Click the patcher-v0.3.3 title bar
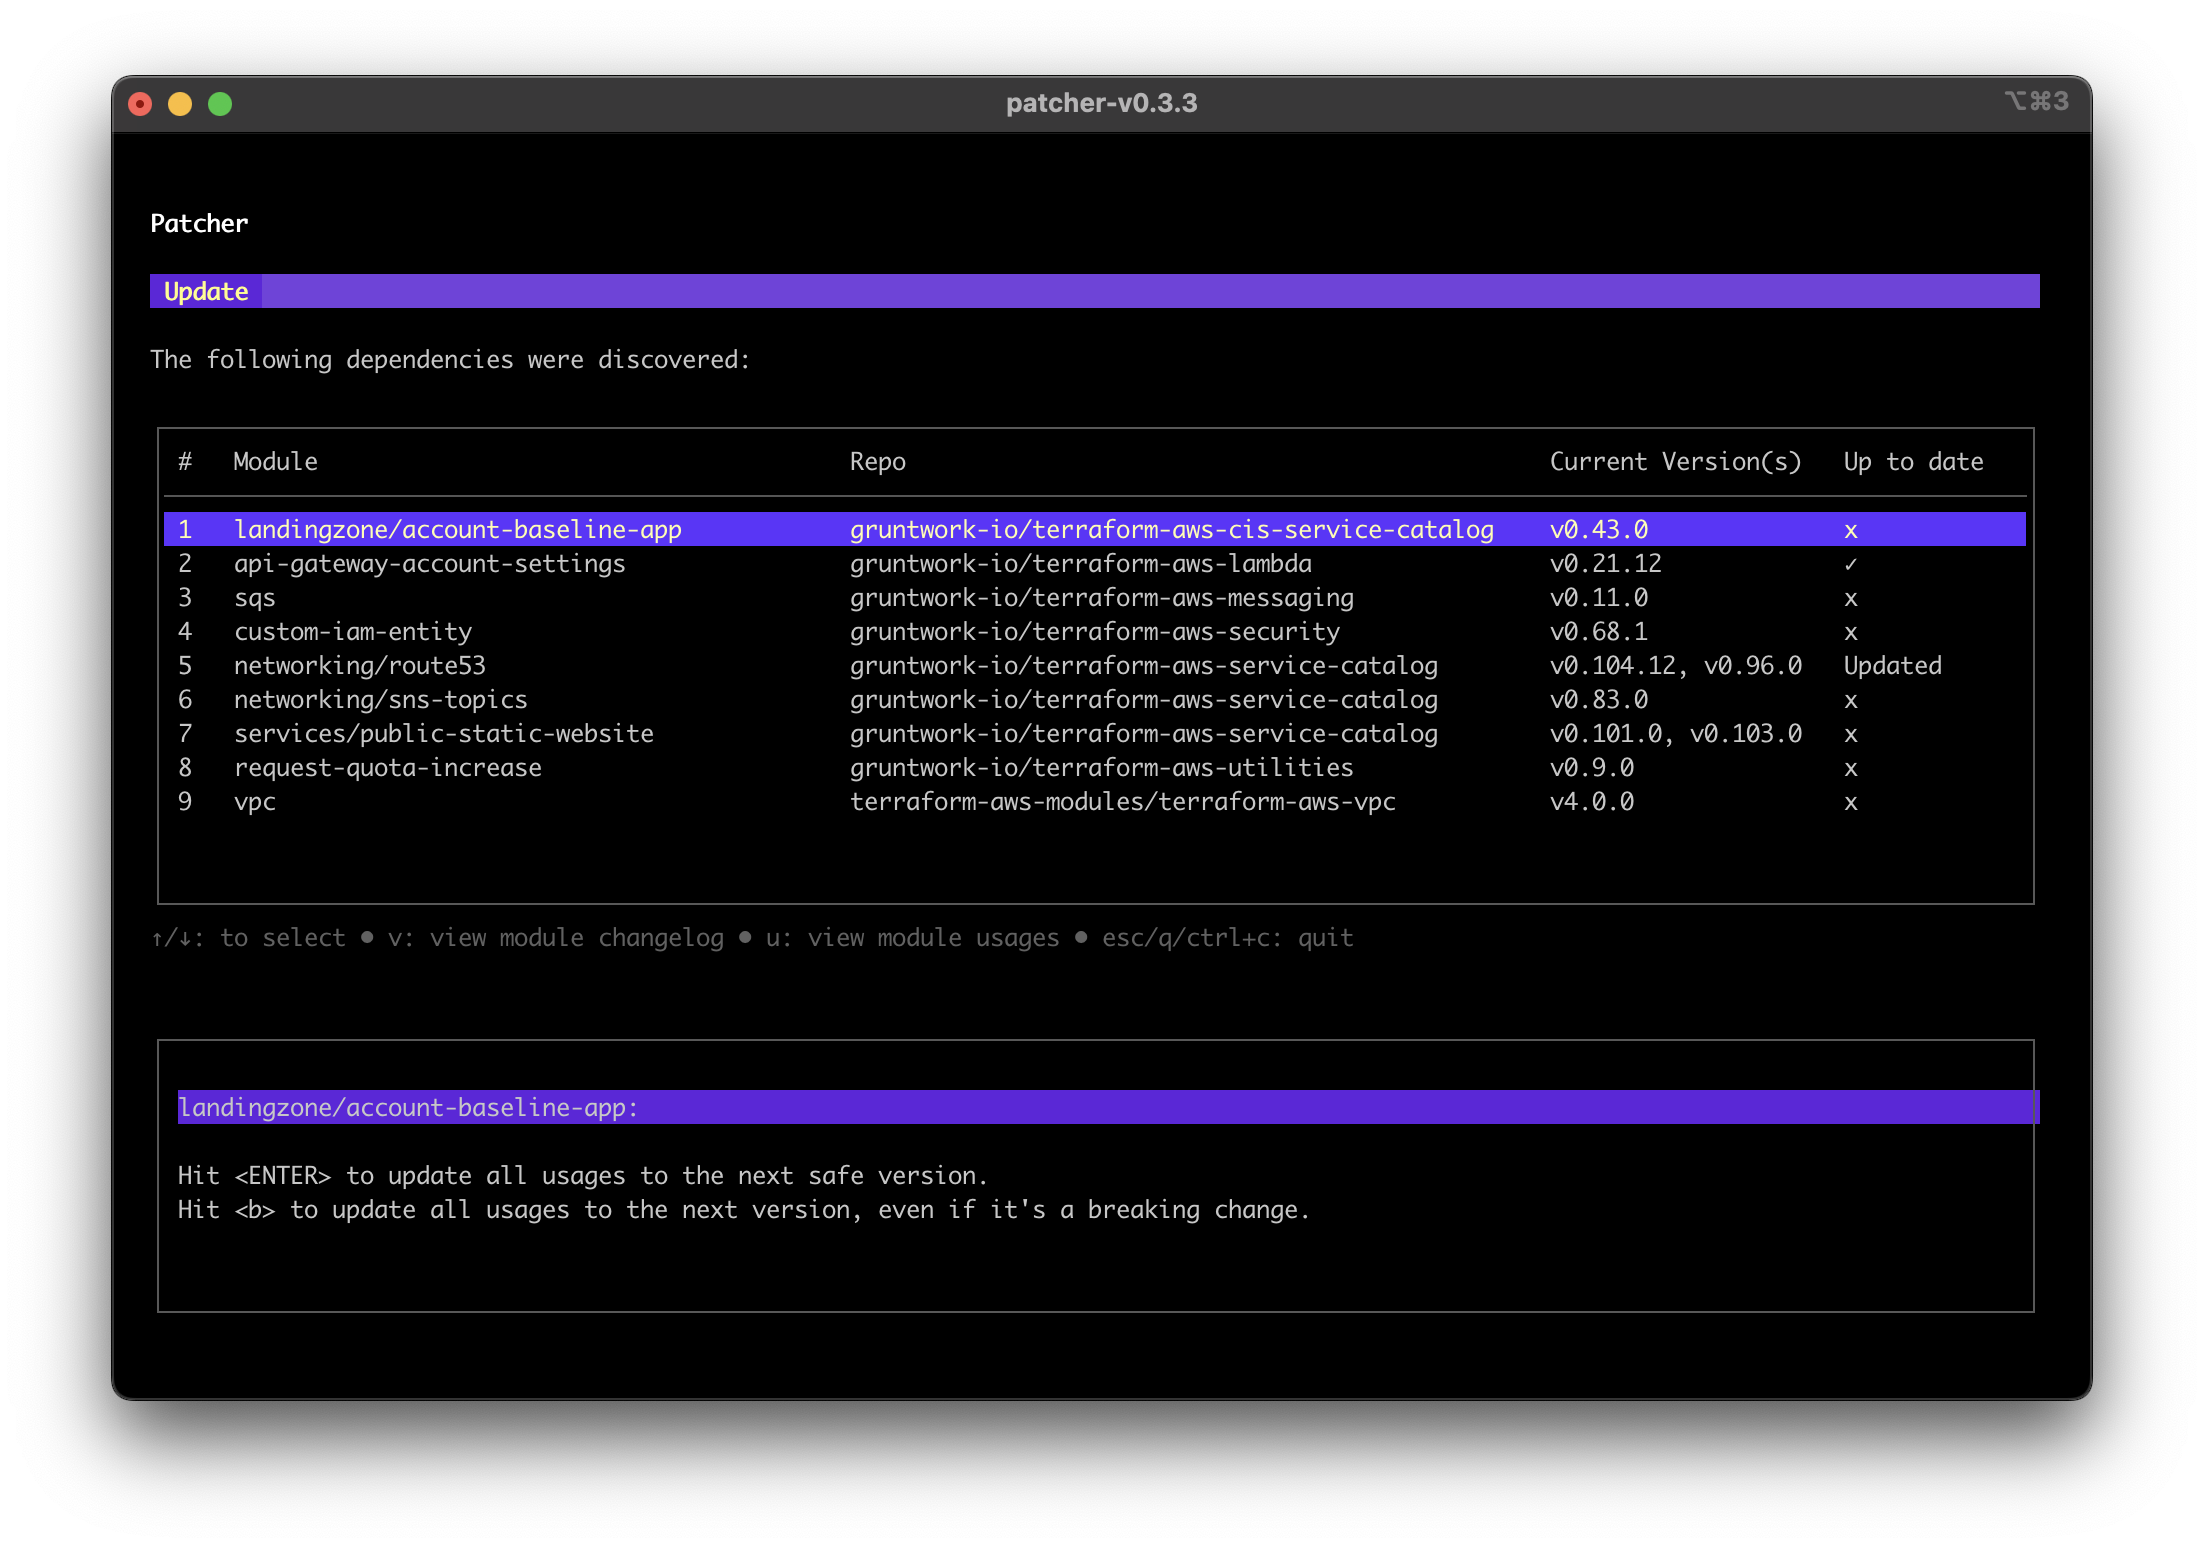 pos(1100,102)
